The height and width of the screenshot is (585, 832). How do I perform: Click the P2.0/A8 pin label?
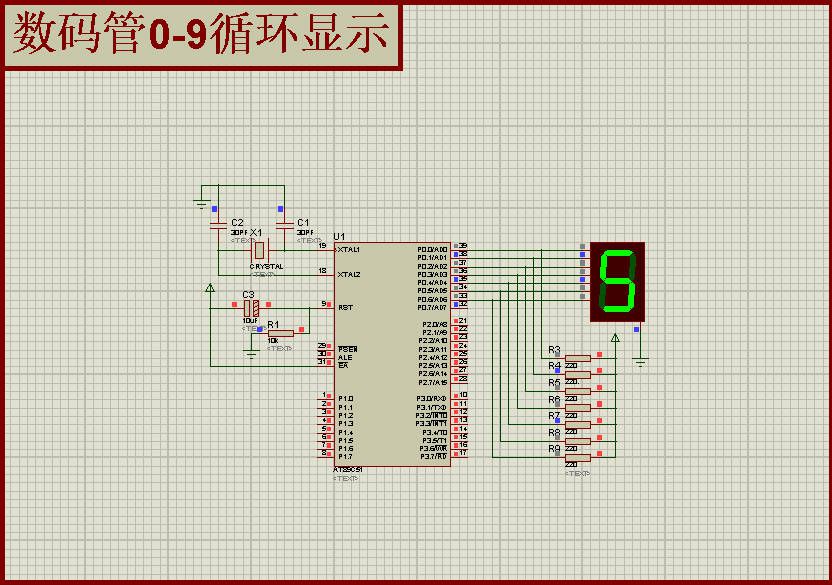(x=435, y=324)
